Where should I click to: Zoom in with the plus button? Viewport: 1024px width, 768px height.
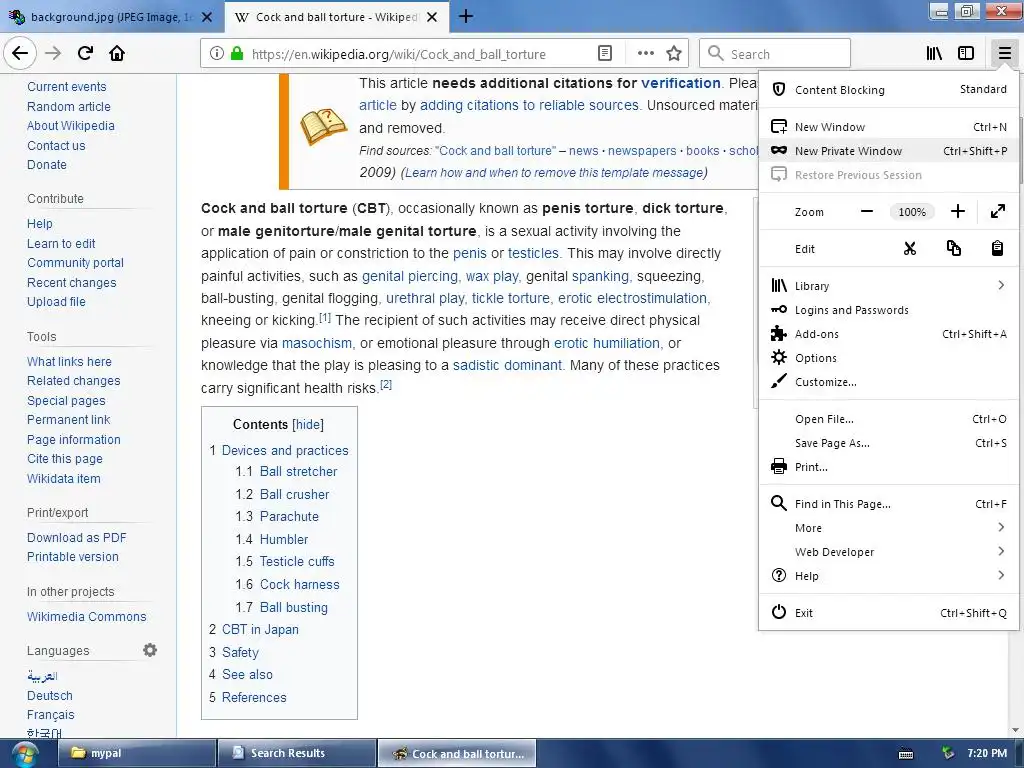click(957, 212)
